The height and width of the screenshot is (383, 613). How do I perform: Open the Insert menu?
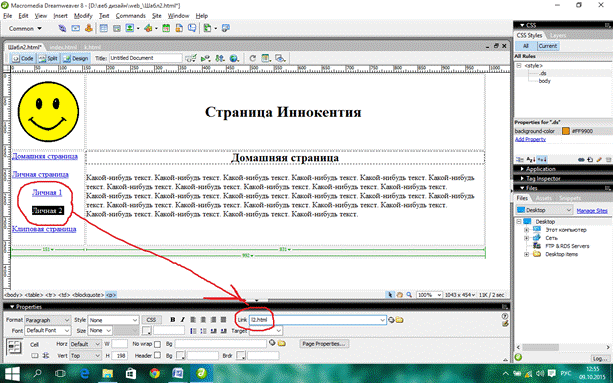click(60, 16)
